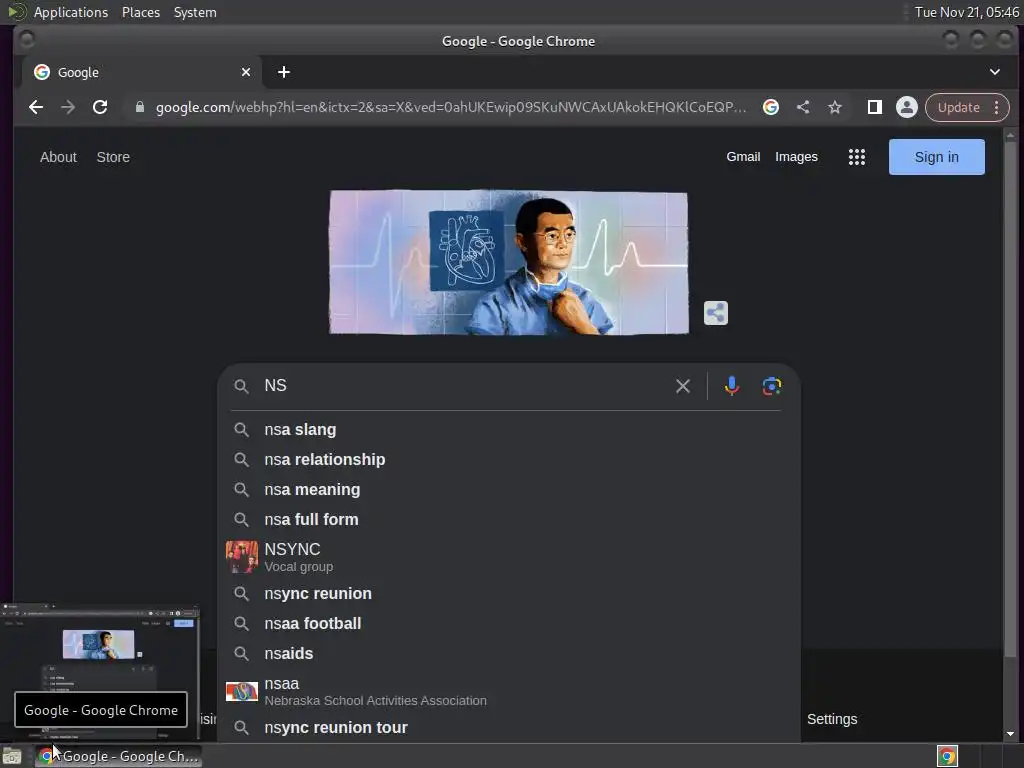Viewport: 1024px width, 768px height.
Task: Click the page vertical scrollbar
Action: pyautogui.click(x=1010, y=398)
